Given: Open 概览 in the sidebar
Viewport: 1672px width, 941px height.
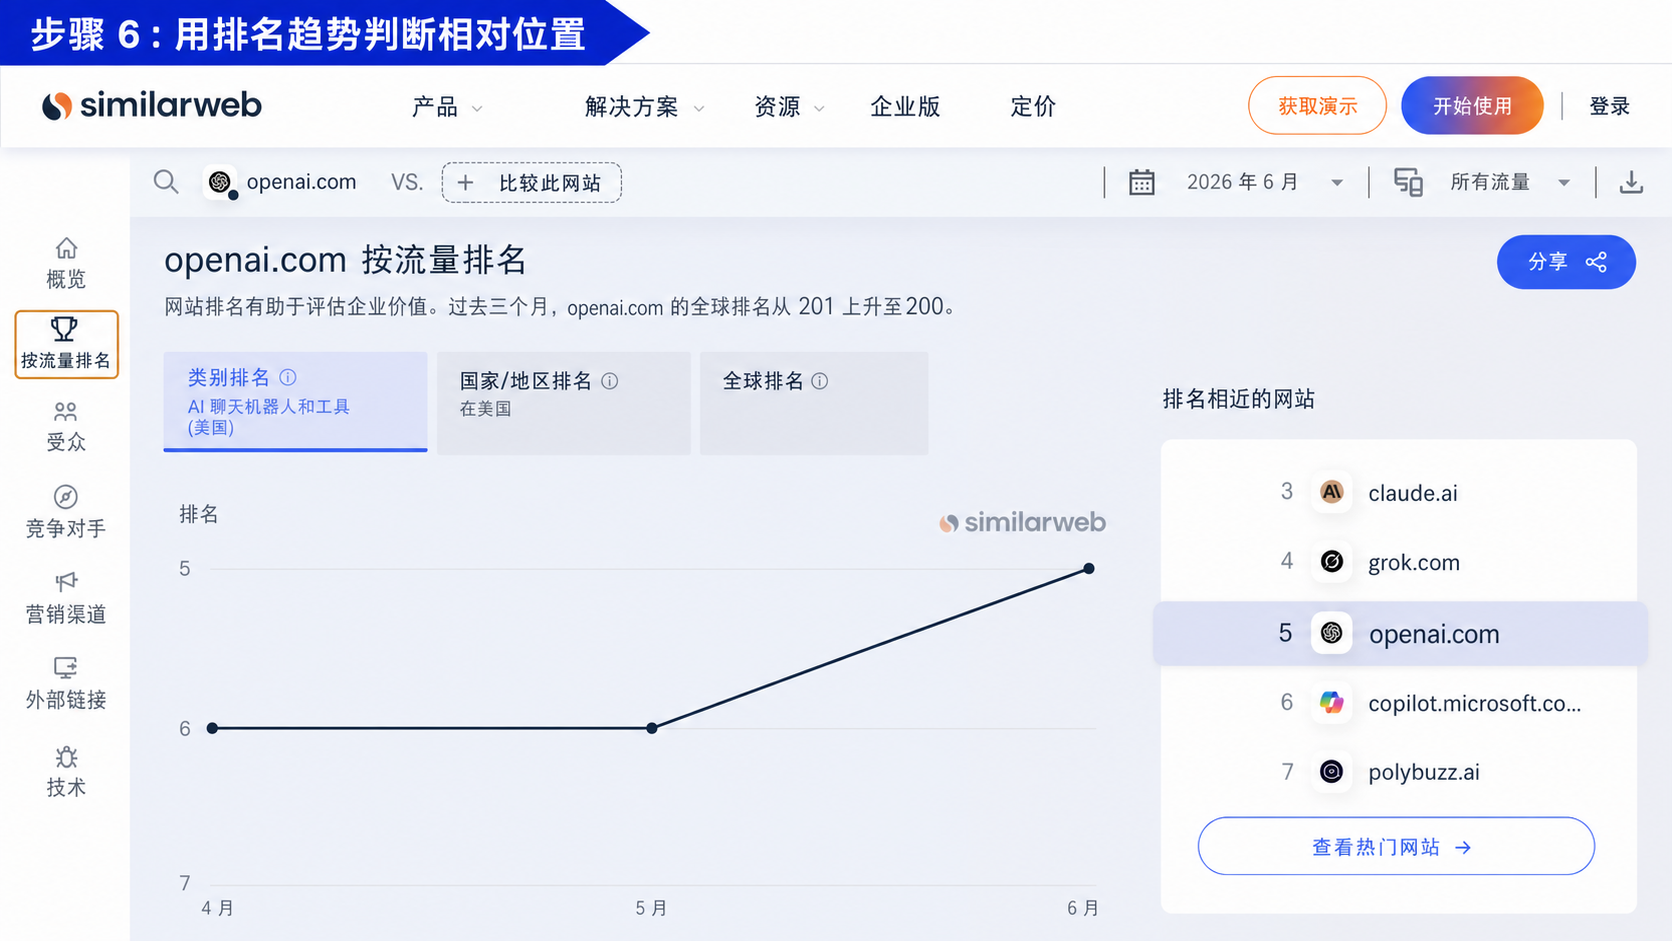Looking at the screenshot, I should [x=66, y=263].
